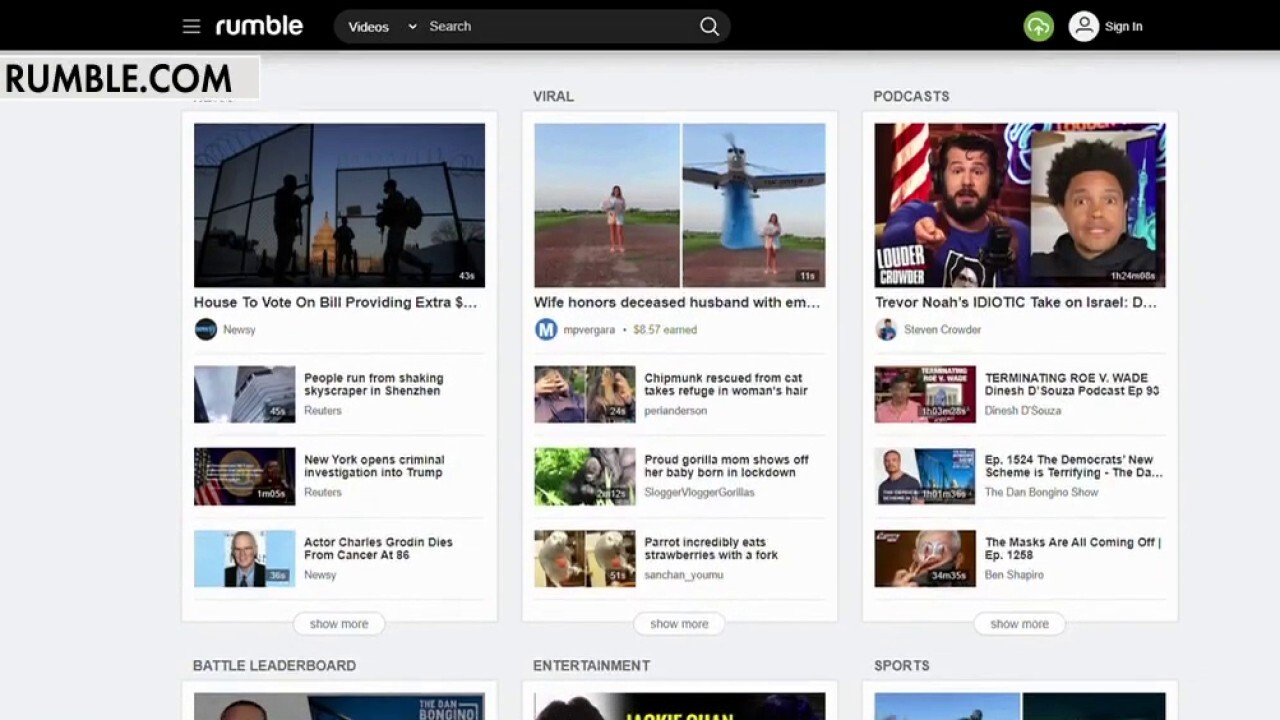Click the search magnifier icon
This screenshot has height=720, width=1280.
pos(709,27)
